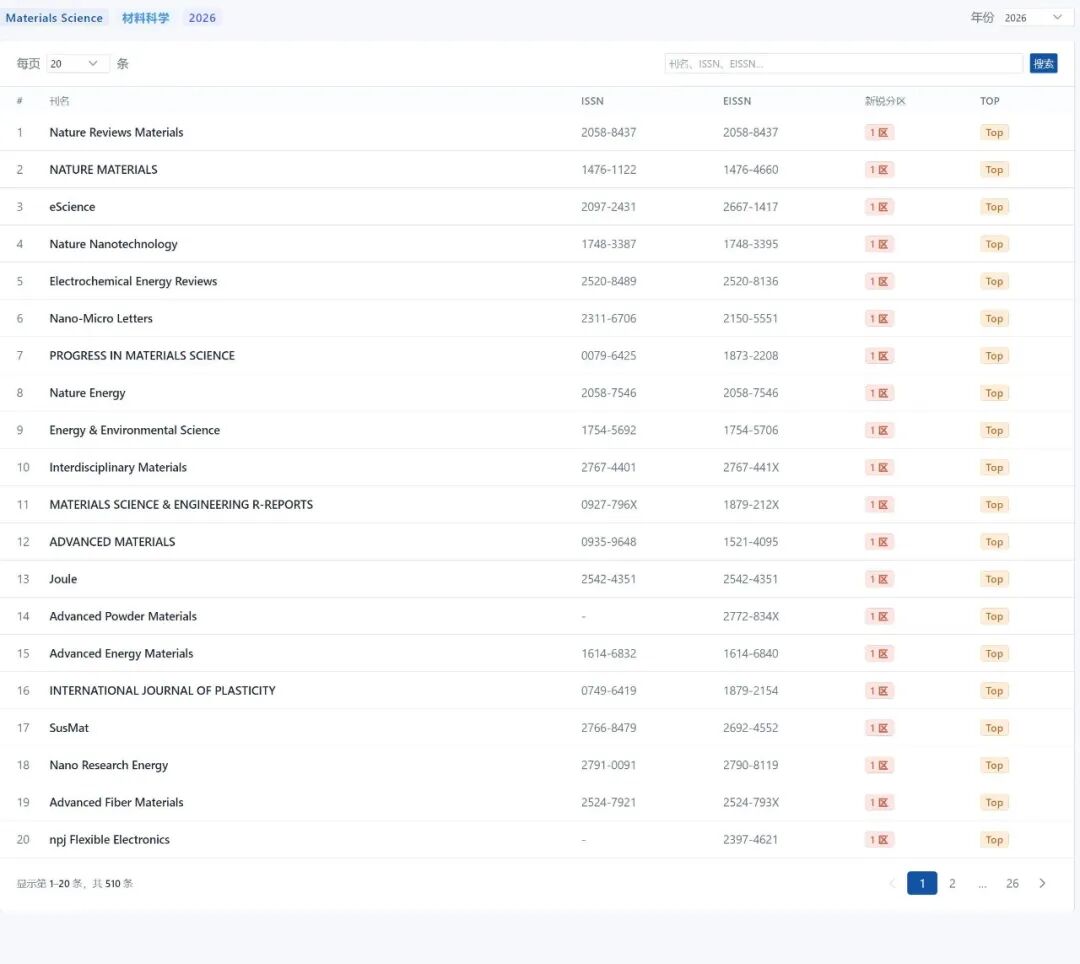Click the 2026 tag in header
Screen dimensions: 1080x964
202,18
